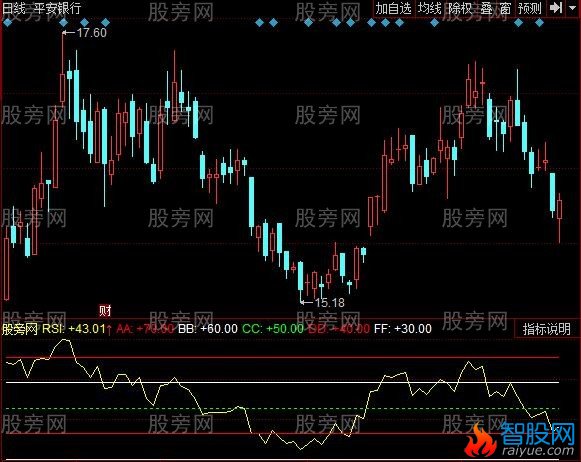
Task: Toggle the 除权 ex-rights adjustment button
Action: 460,8
